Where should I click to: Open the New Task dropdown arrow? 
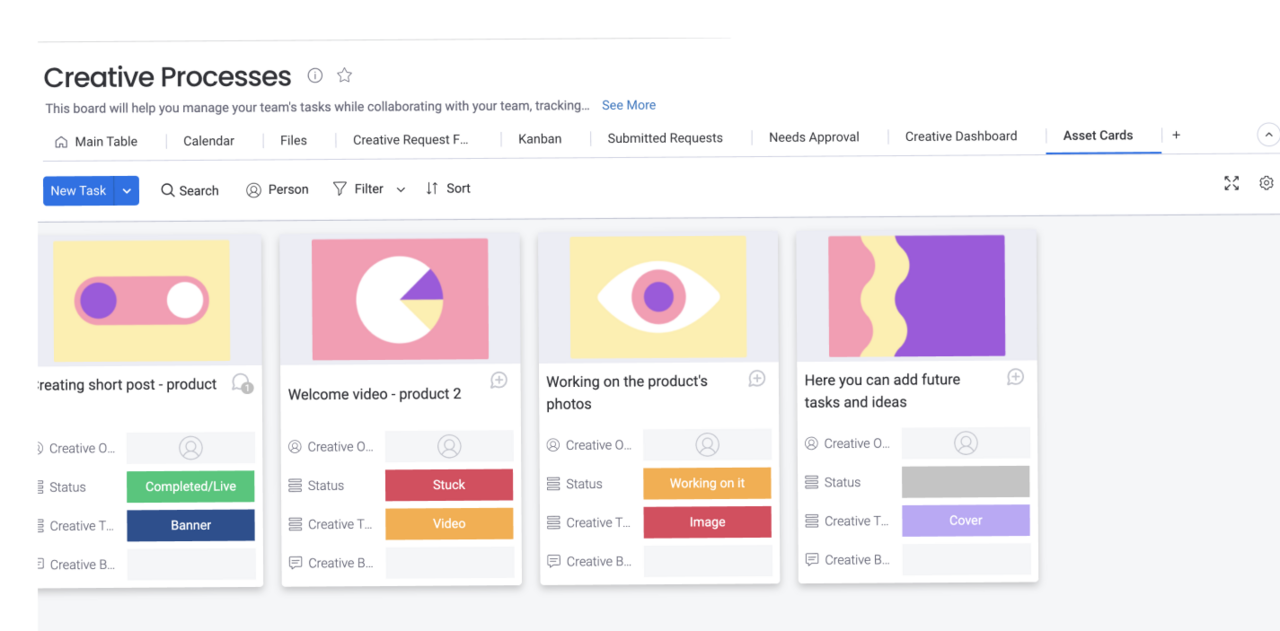[x=127, y=191]
